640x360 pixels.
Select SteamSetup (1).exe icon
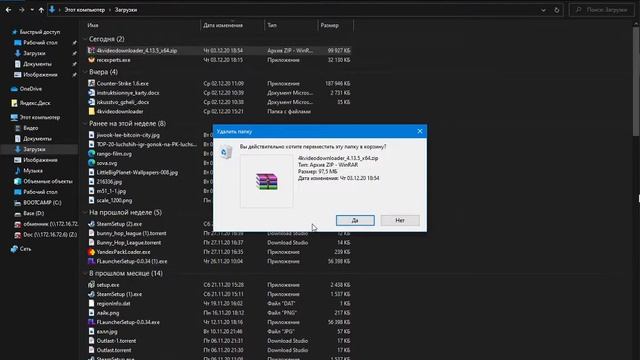(91, 294)
